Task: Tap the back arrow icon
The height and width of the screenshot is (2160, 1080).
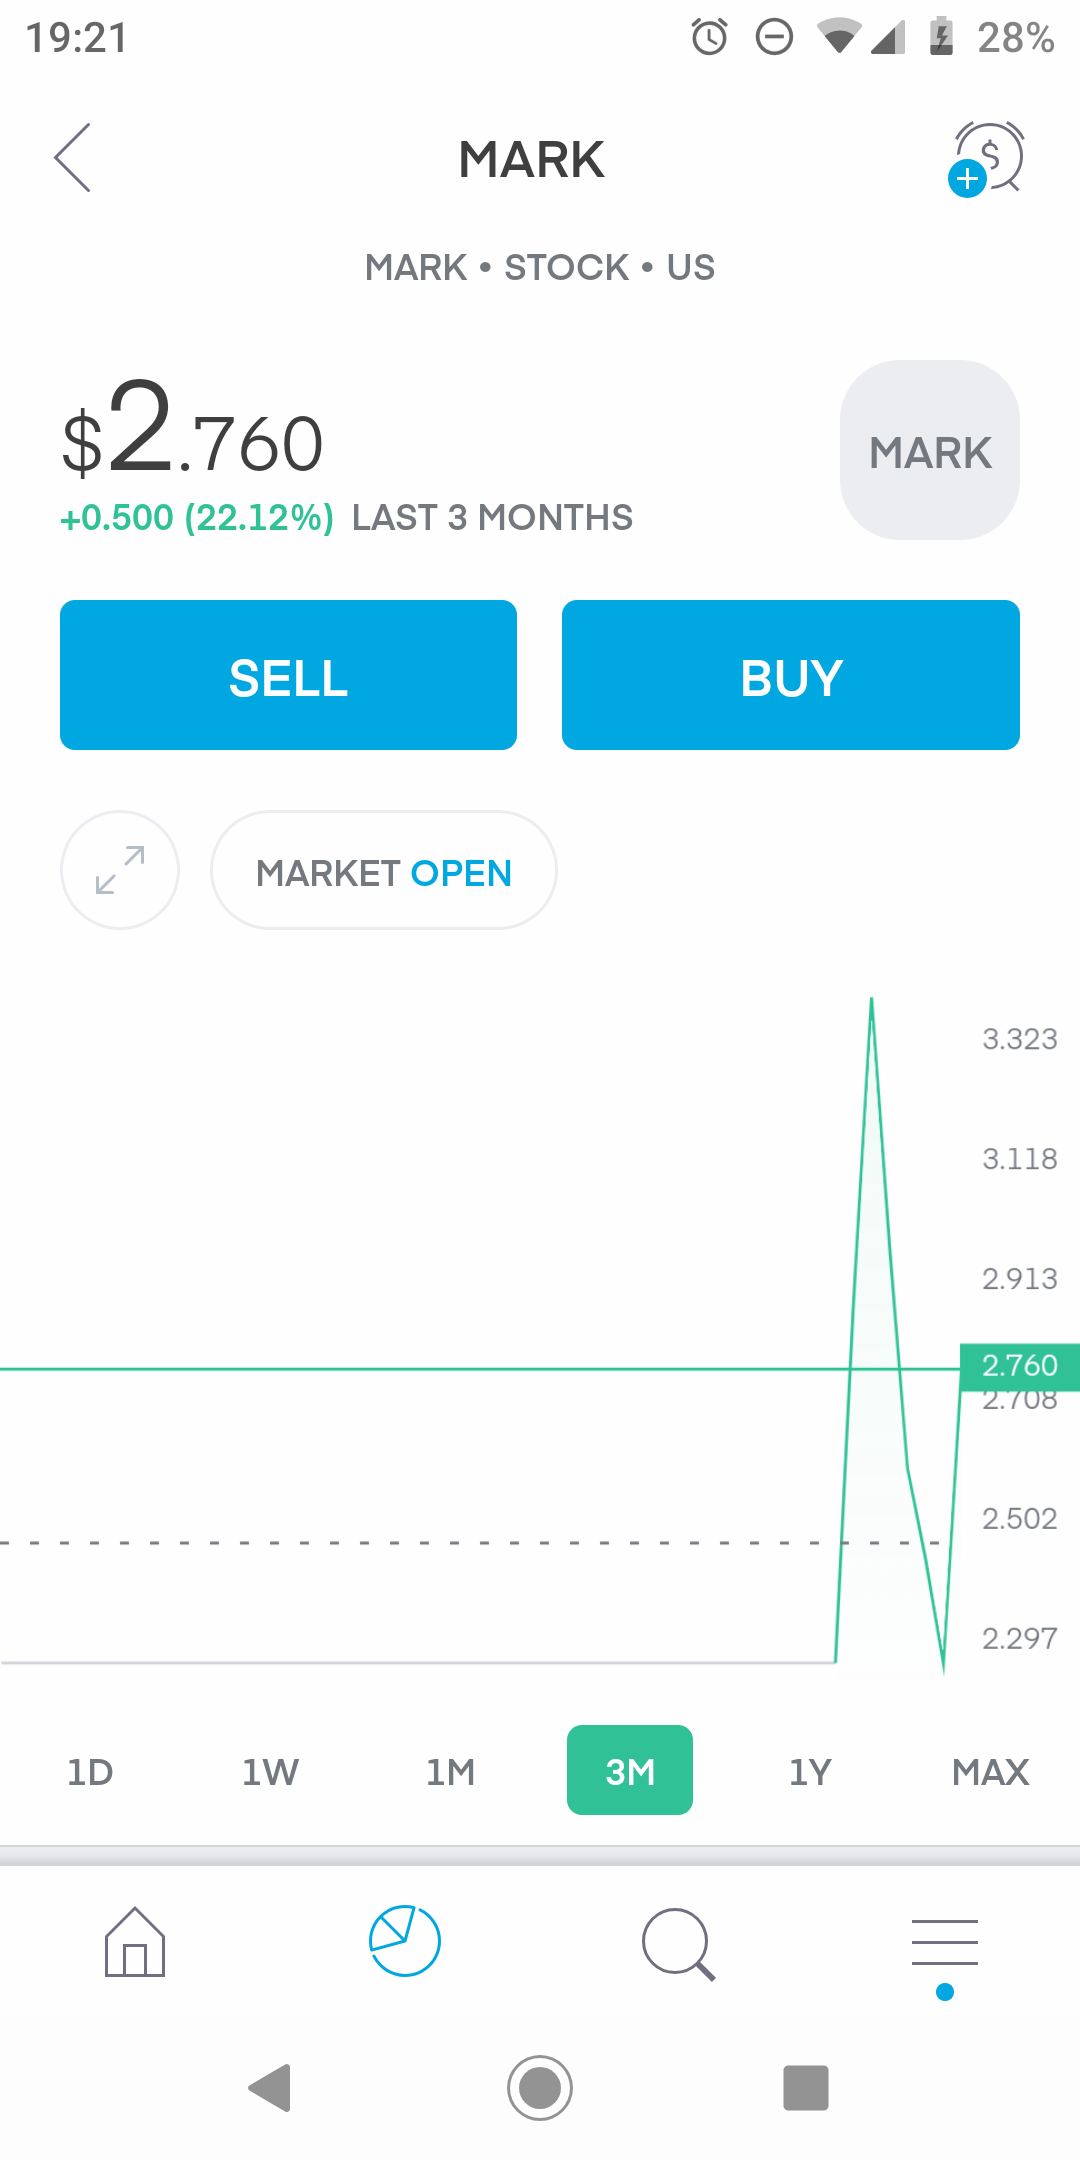Action: coord(72,158)
